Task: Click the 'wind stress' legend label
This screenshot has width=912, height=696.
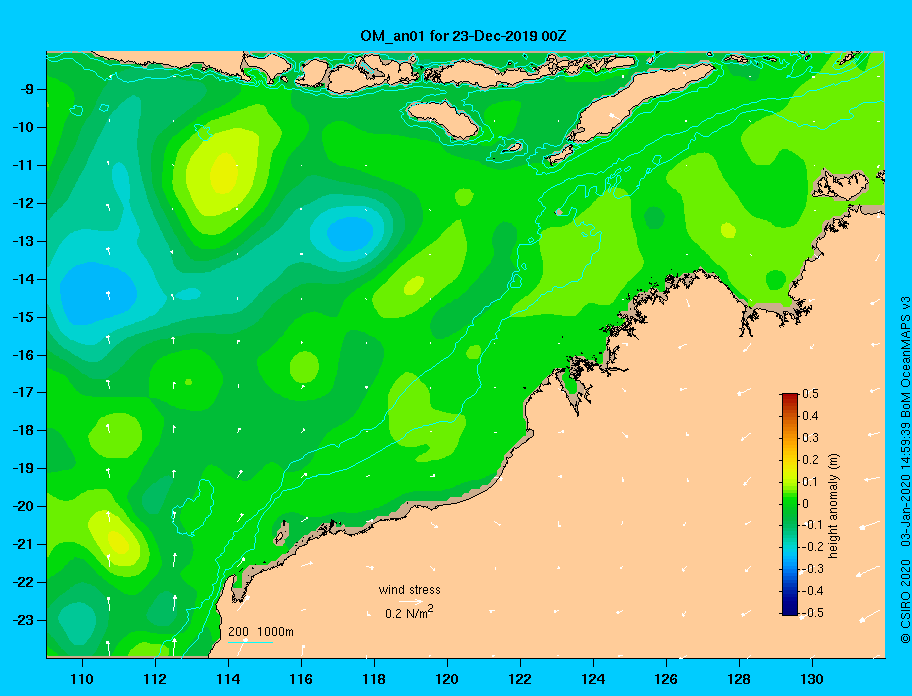Action: pyautogui.click(x=409, y=590)
